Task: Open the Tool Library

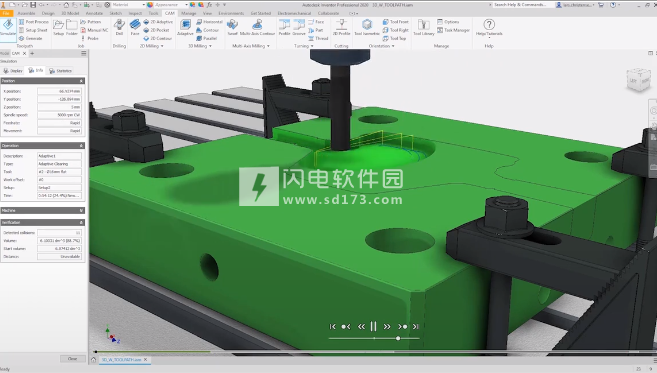Action: pos(424,28)
